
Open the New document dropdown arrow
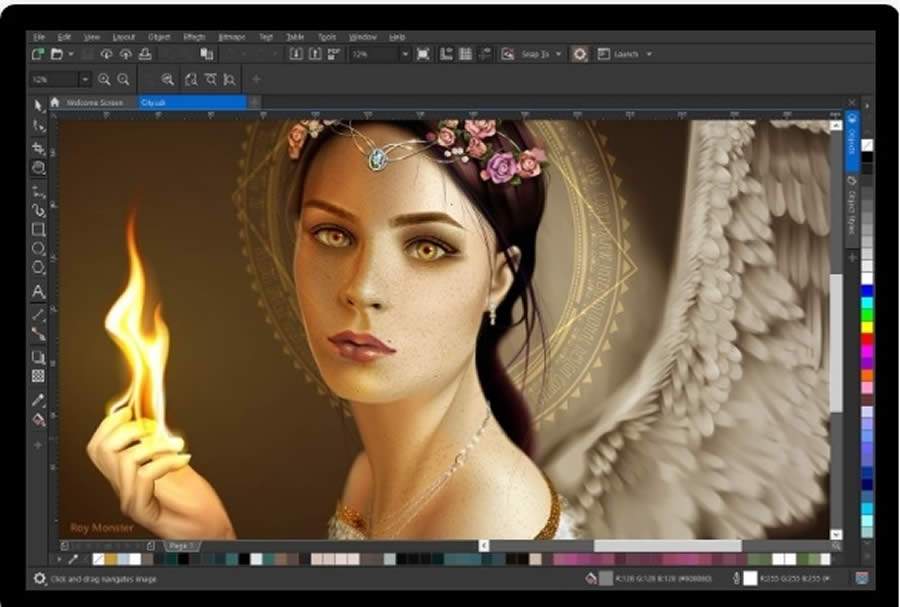point(70,54)
